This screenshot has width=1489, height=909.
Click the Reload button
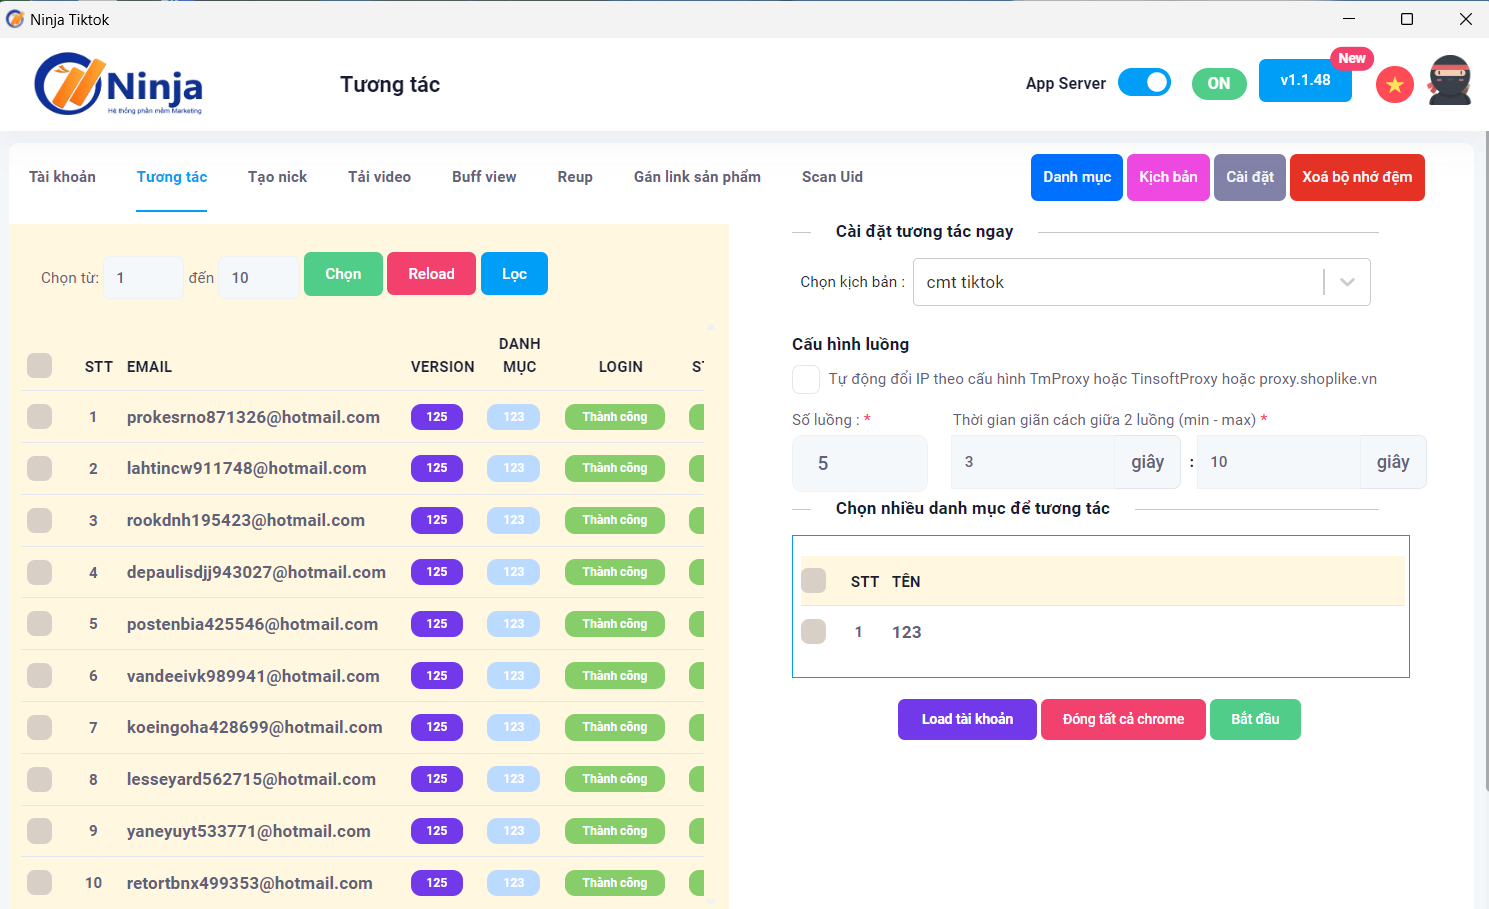click(431, 274)
